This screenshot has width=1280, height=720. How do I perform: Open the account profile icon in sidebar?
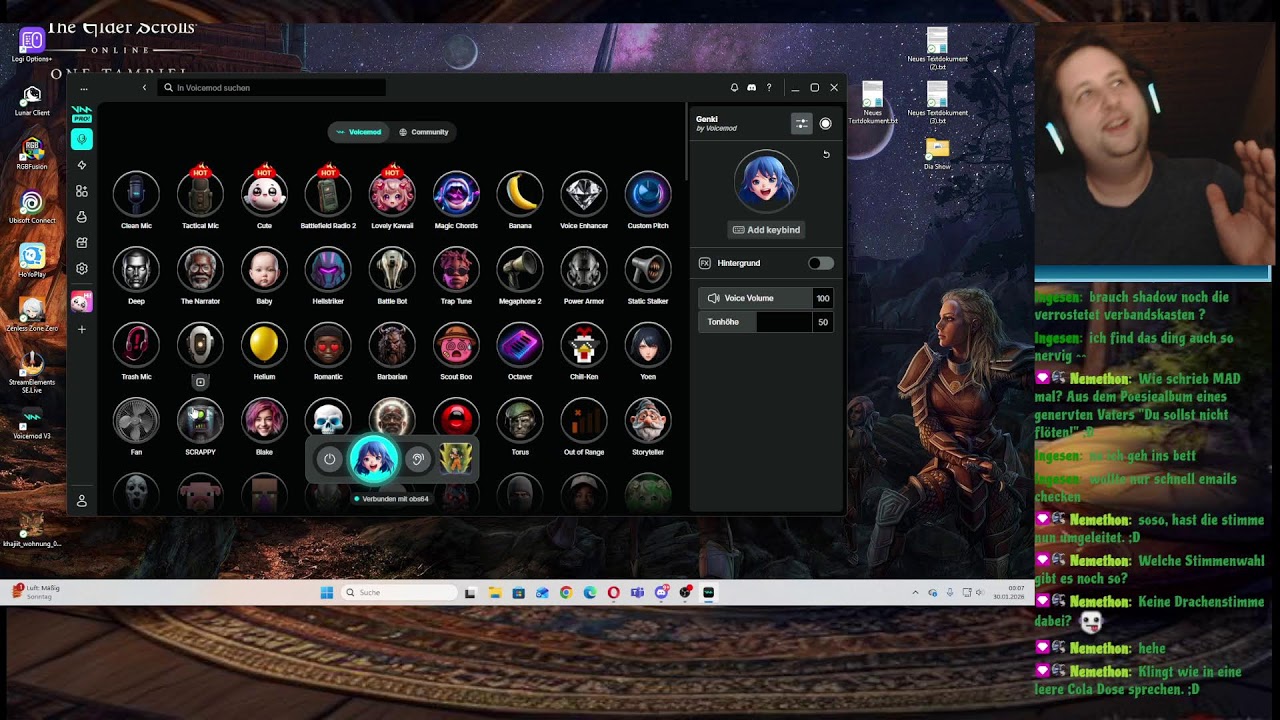tap(82, 501)
